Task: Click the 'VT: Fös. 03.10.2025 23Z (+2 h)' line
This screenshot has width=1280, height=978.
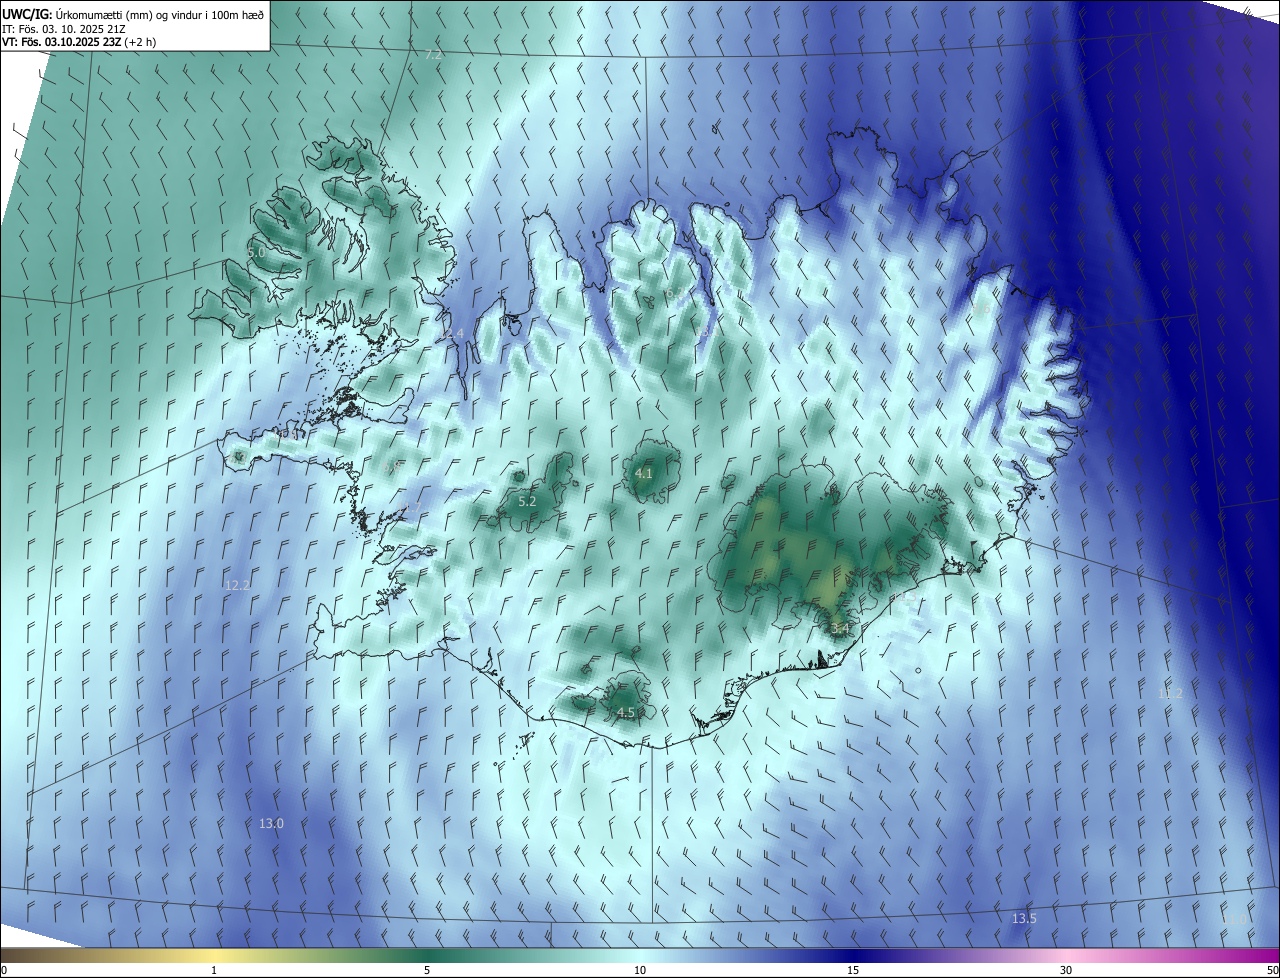Action: pos(79,42)
